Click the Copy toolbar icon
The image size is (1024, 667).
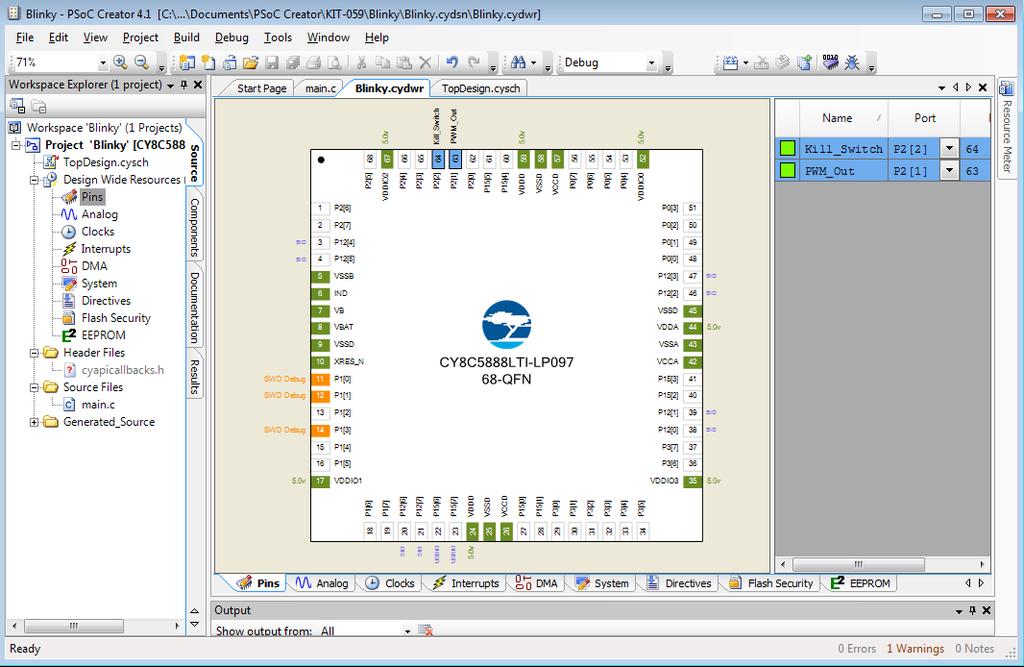(x=383, y=63)
